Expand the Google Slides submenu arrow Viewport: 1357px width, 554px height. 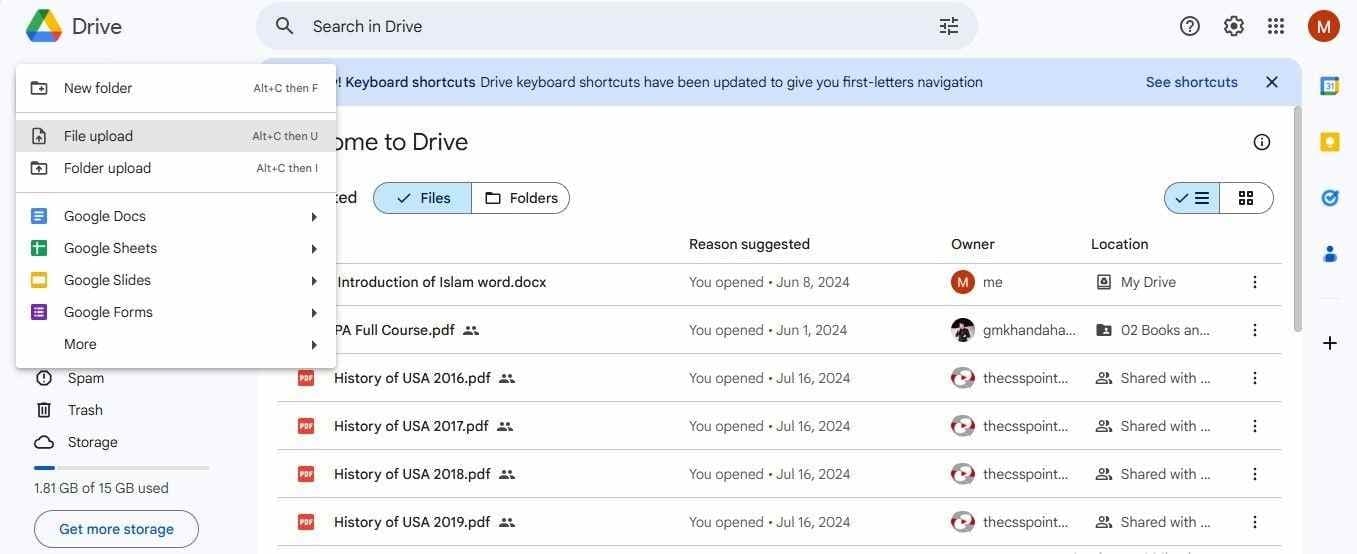pyautogui.click(x=314, y=280)
